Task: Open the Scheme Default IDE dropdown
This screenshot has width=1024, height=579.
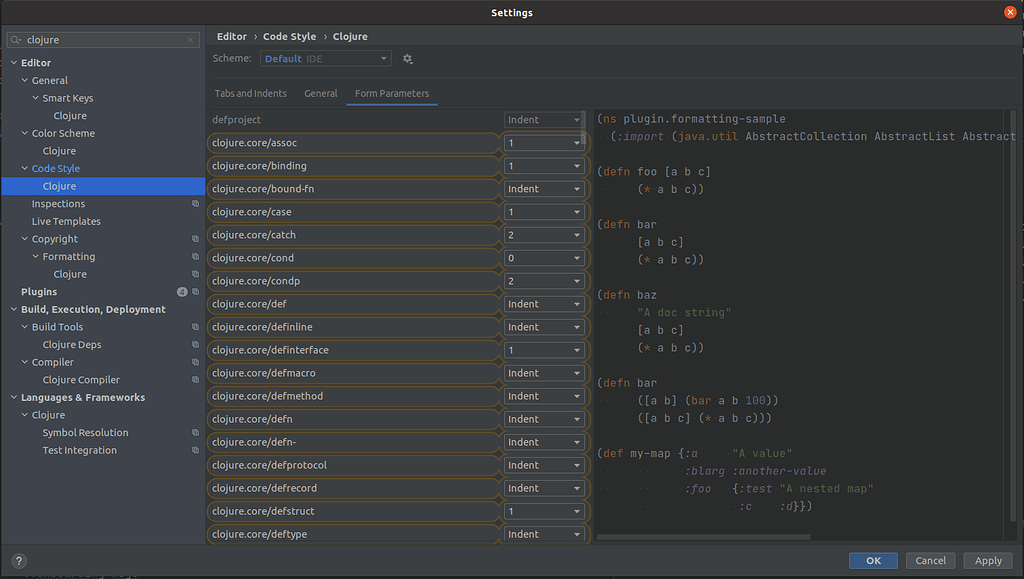Action: (326, 59)
